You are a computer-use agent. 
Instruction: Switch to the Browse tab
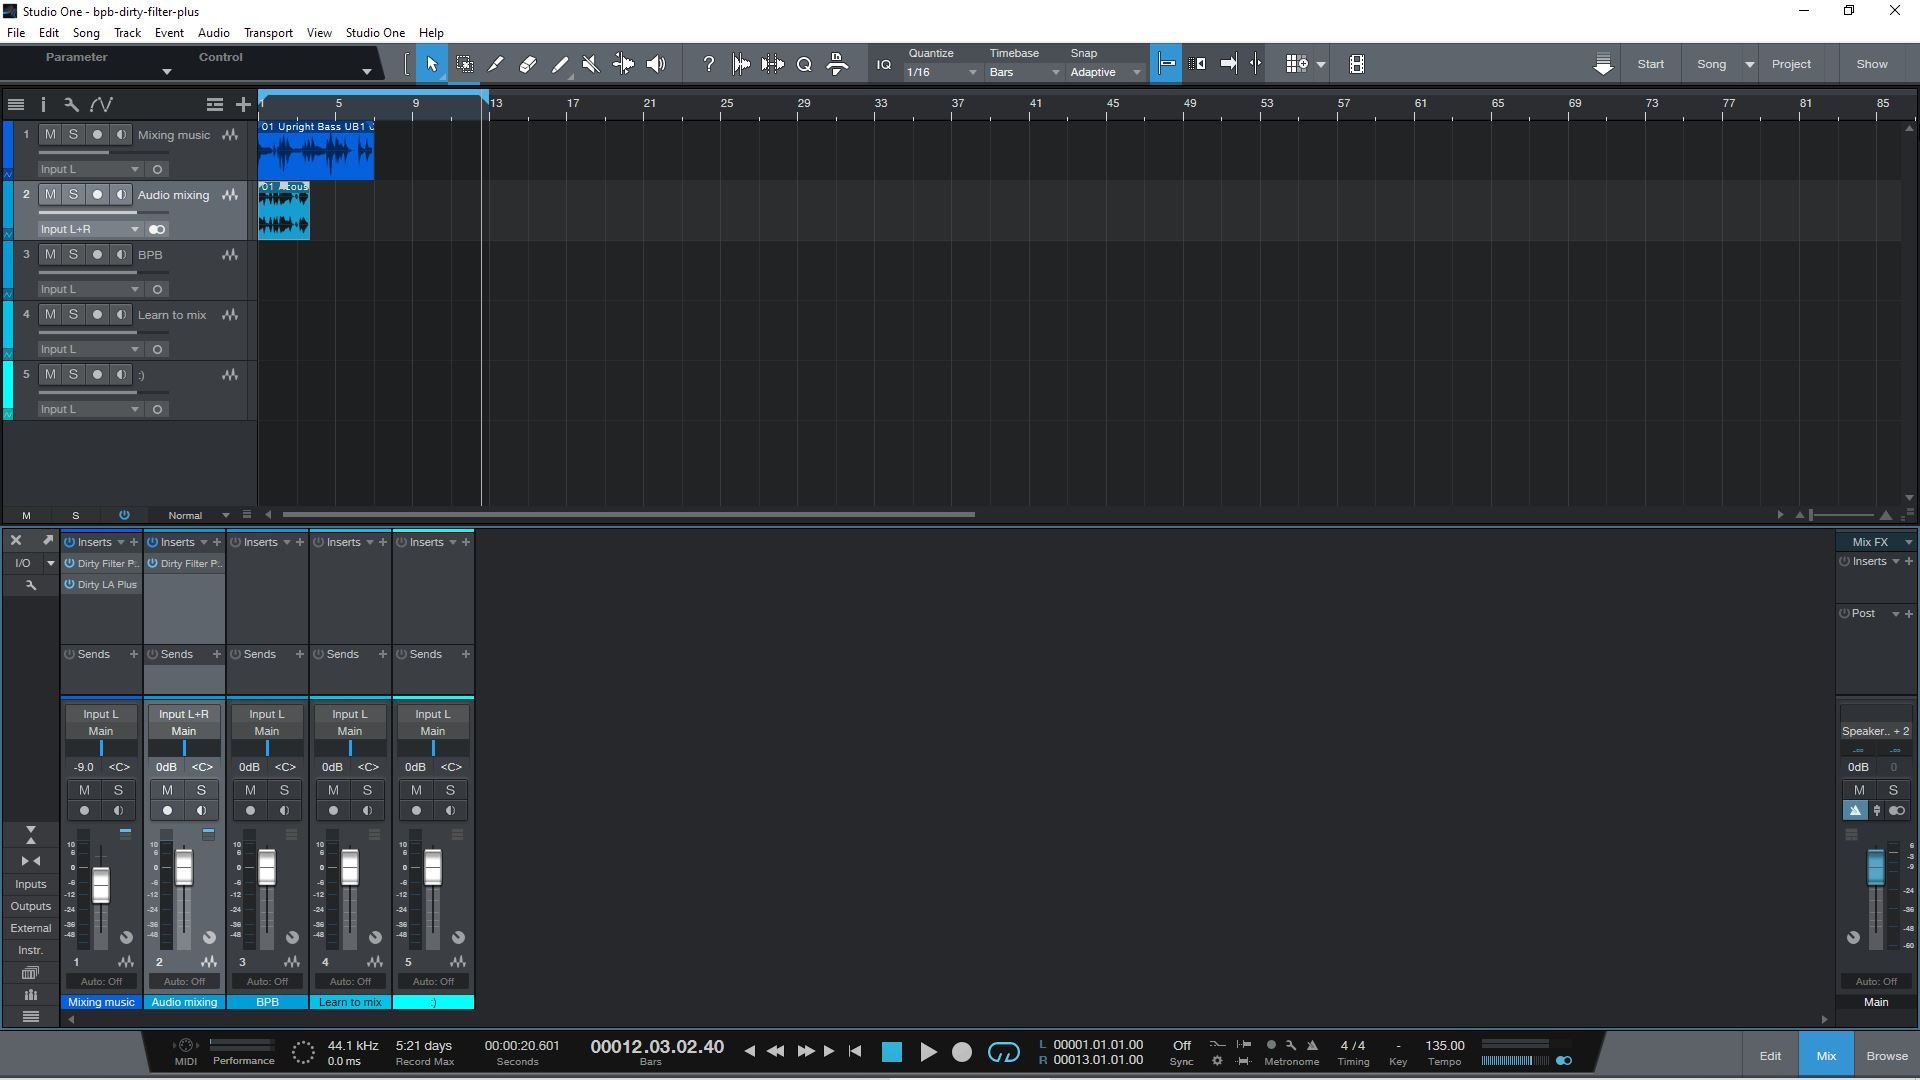tap(1886, 1056)
